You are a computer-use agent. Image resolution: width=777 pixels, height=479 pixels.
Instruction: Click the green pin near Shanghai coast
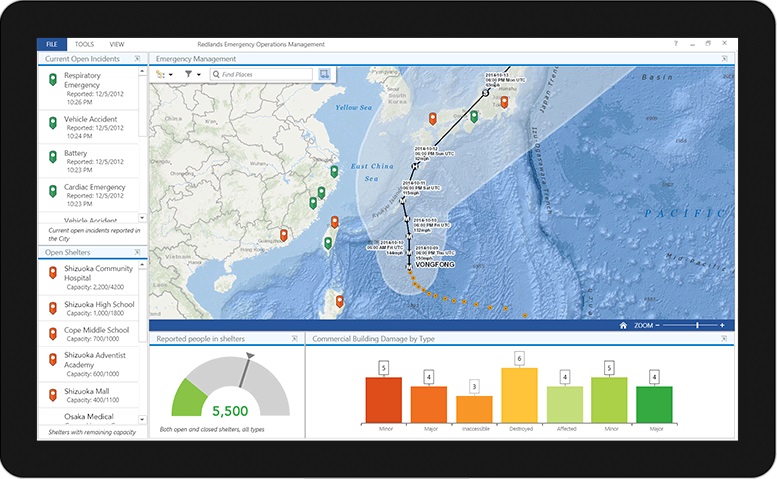[x=334, y=171]
